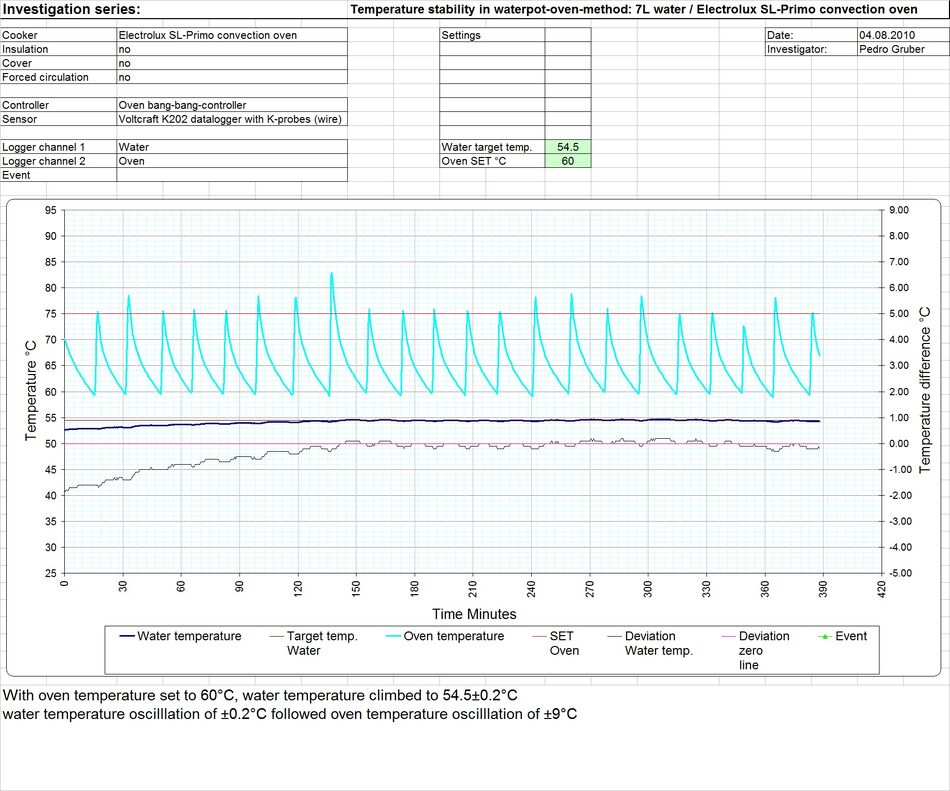Select the 'Temperature difference °C' right axis title
The image size is (950, 791).
[x=924, y=391]
